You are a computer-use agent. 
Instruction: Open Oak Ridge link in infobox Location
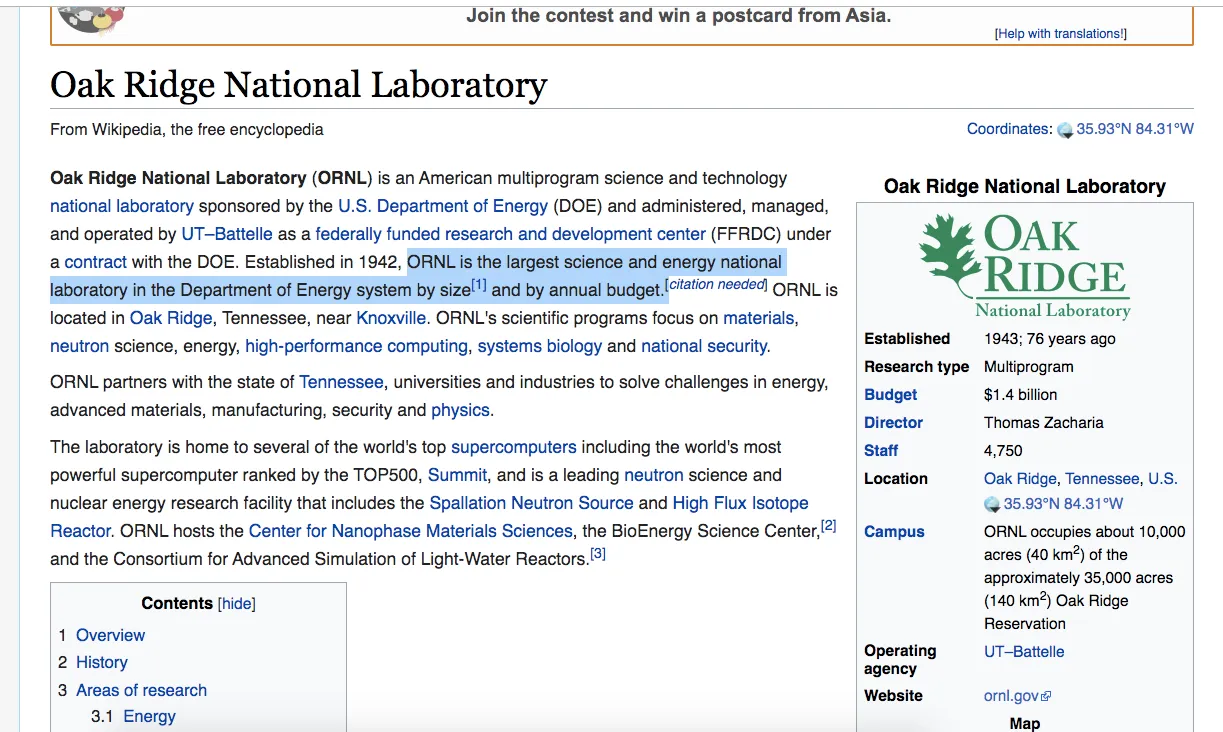1020,479
